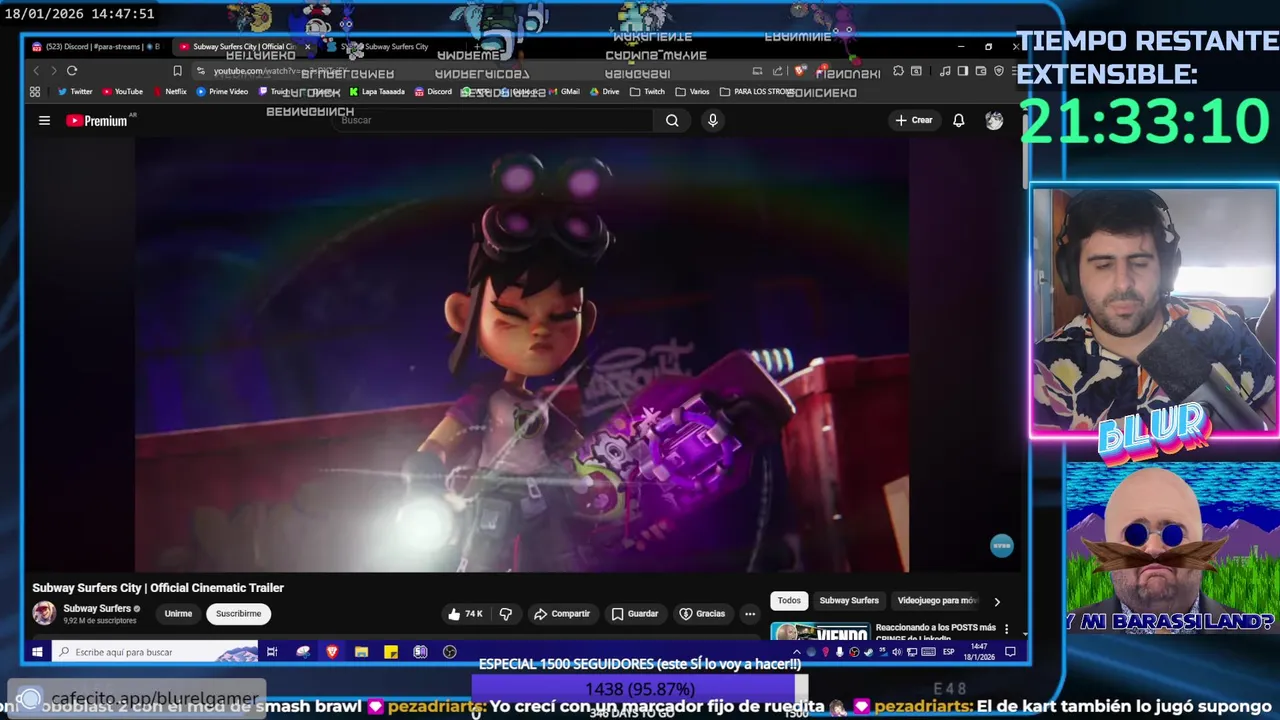Open File Explorer from the taskbar
The image size is (1280, 720).
pyautogui.click(x=361, y=652)
